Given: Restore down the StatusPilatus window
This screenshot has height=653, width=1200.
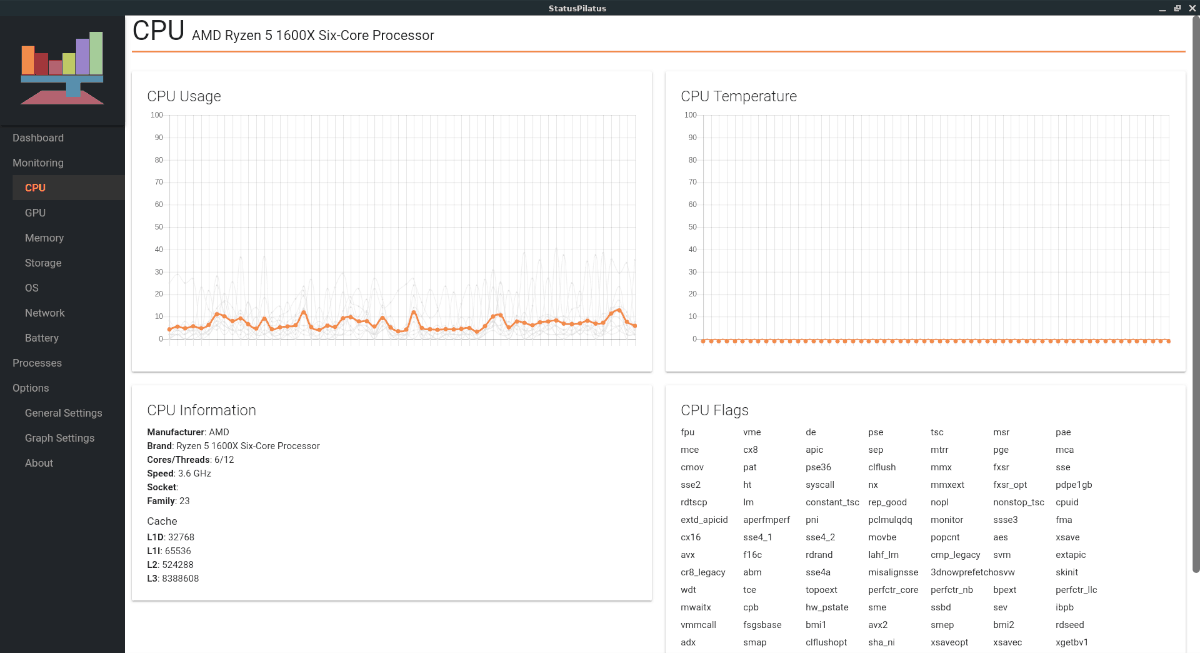Looking at the screenshot, I should point(1176,8).
